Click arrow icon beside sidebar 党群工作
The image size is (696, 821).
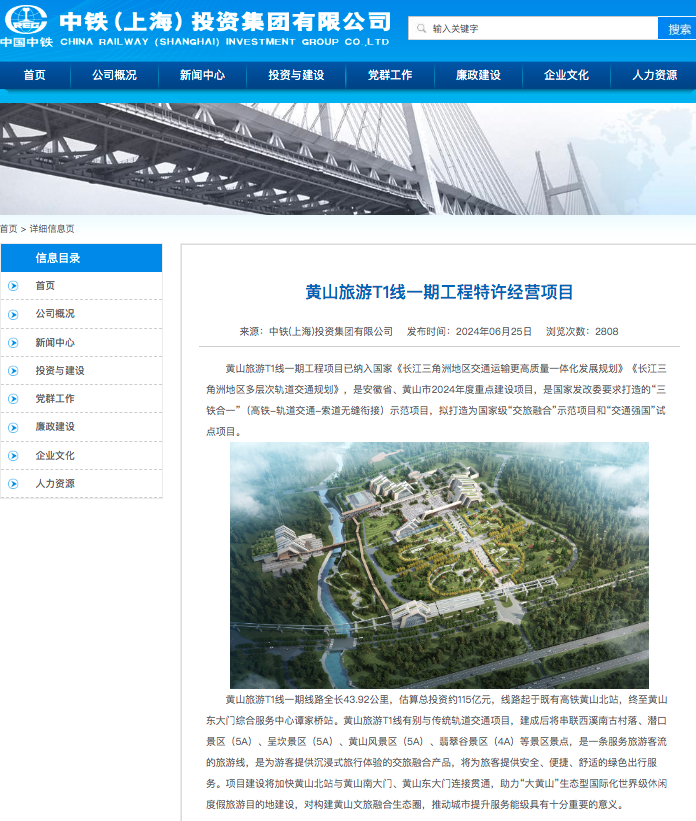pos(13,399)
